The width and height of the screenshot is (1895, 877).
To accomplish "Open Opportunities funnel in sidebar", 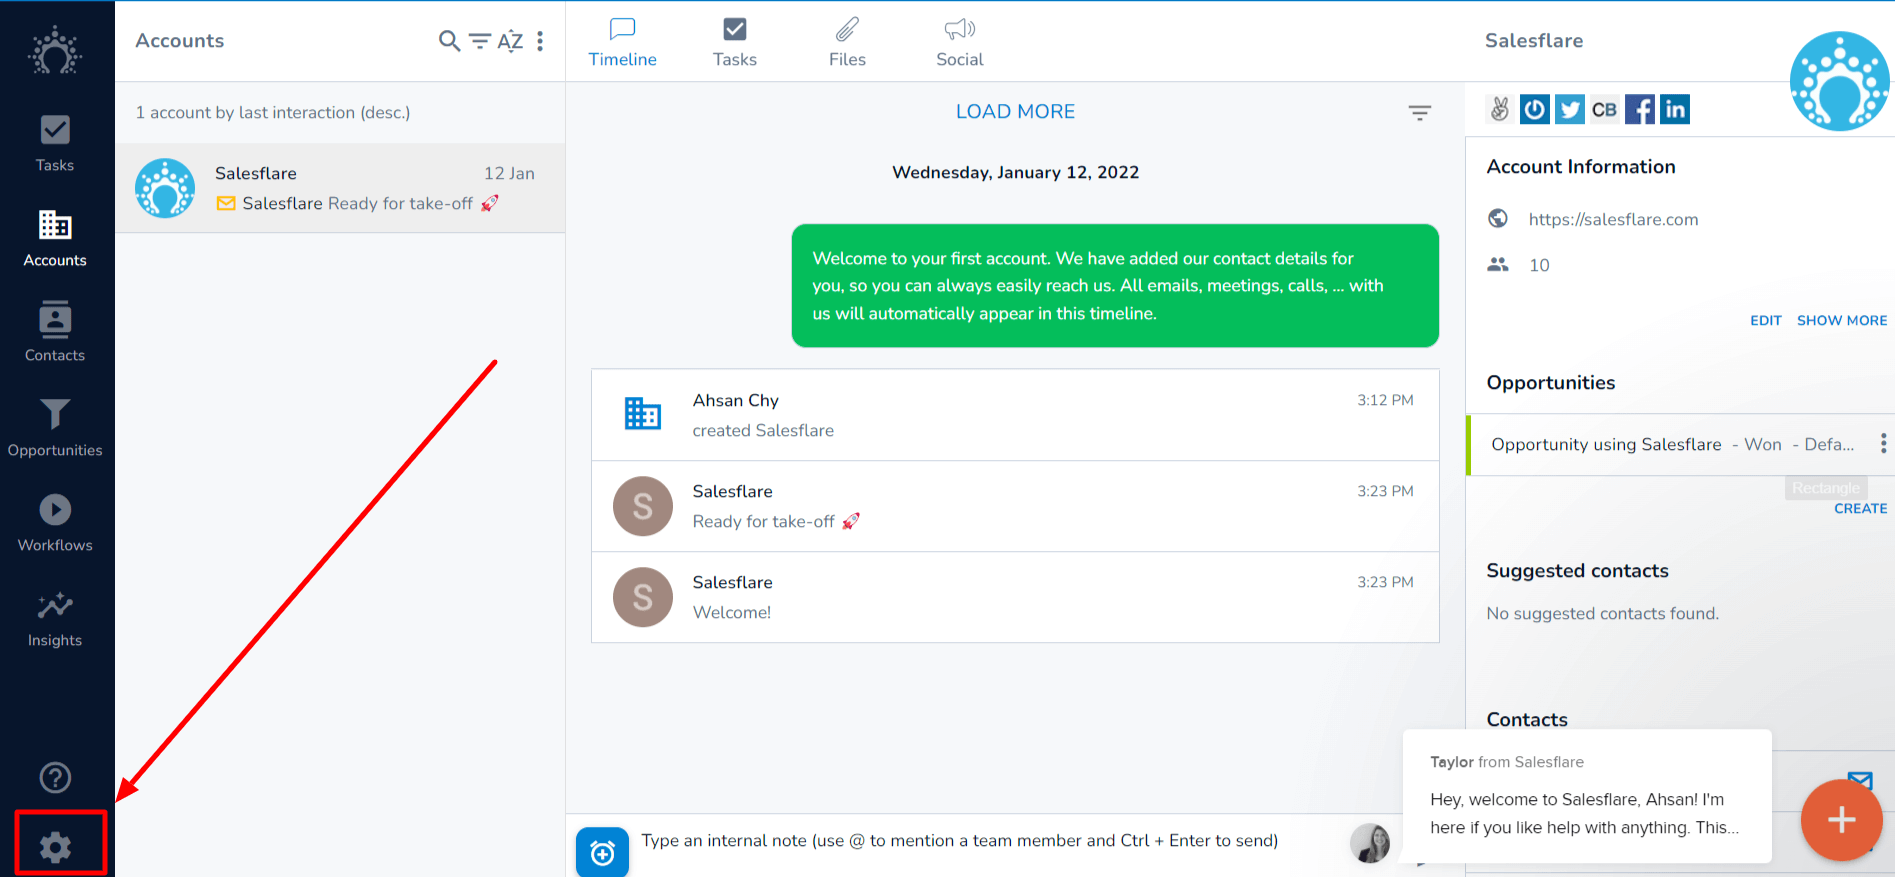I will (55, 429).
